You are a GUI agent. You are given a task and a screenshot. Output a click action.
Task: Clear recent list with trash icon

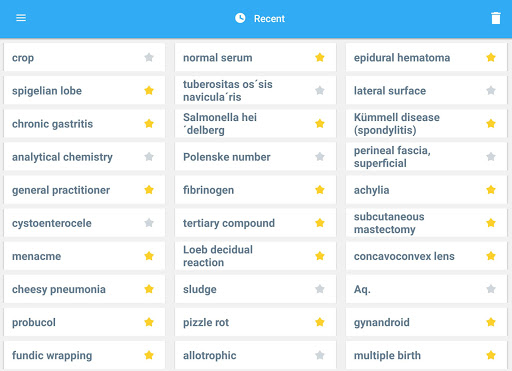click(x=496, y=18)
